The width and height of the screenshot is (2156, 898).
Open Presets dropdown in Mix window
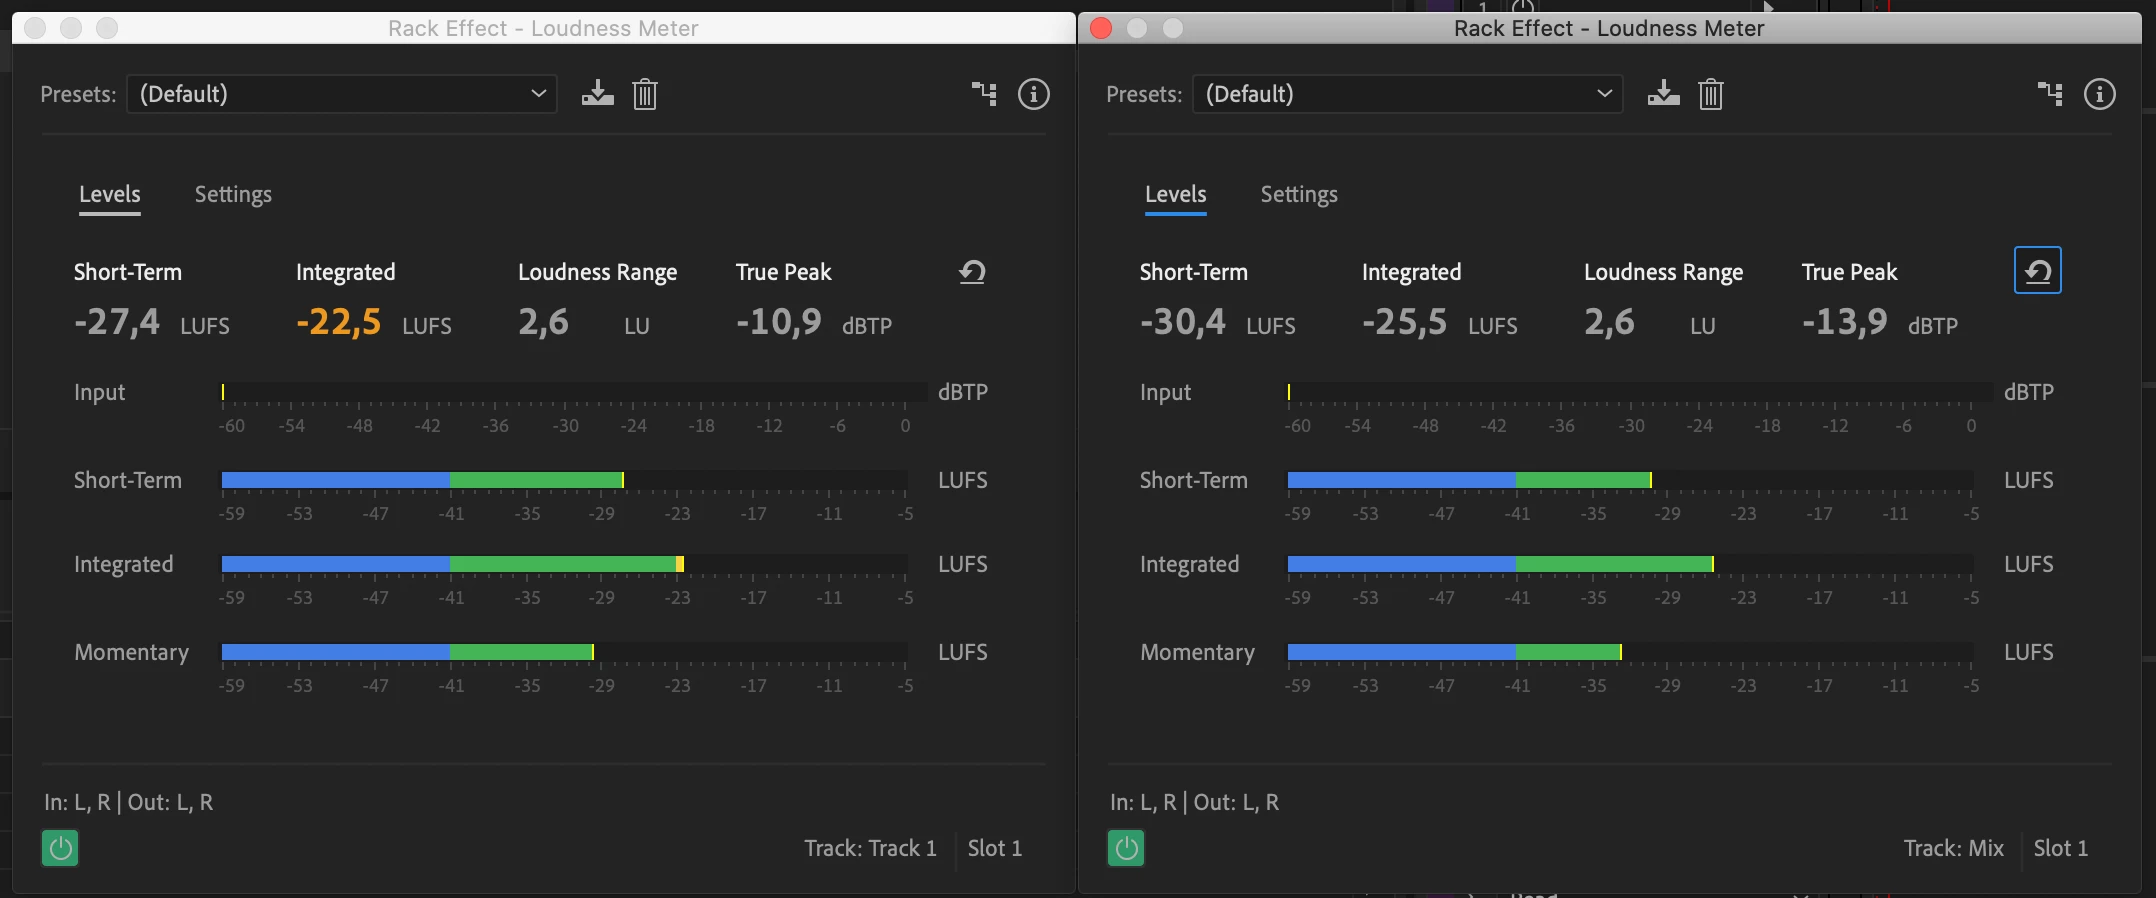(1408, 94)
